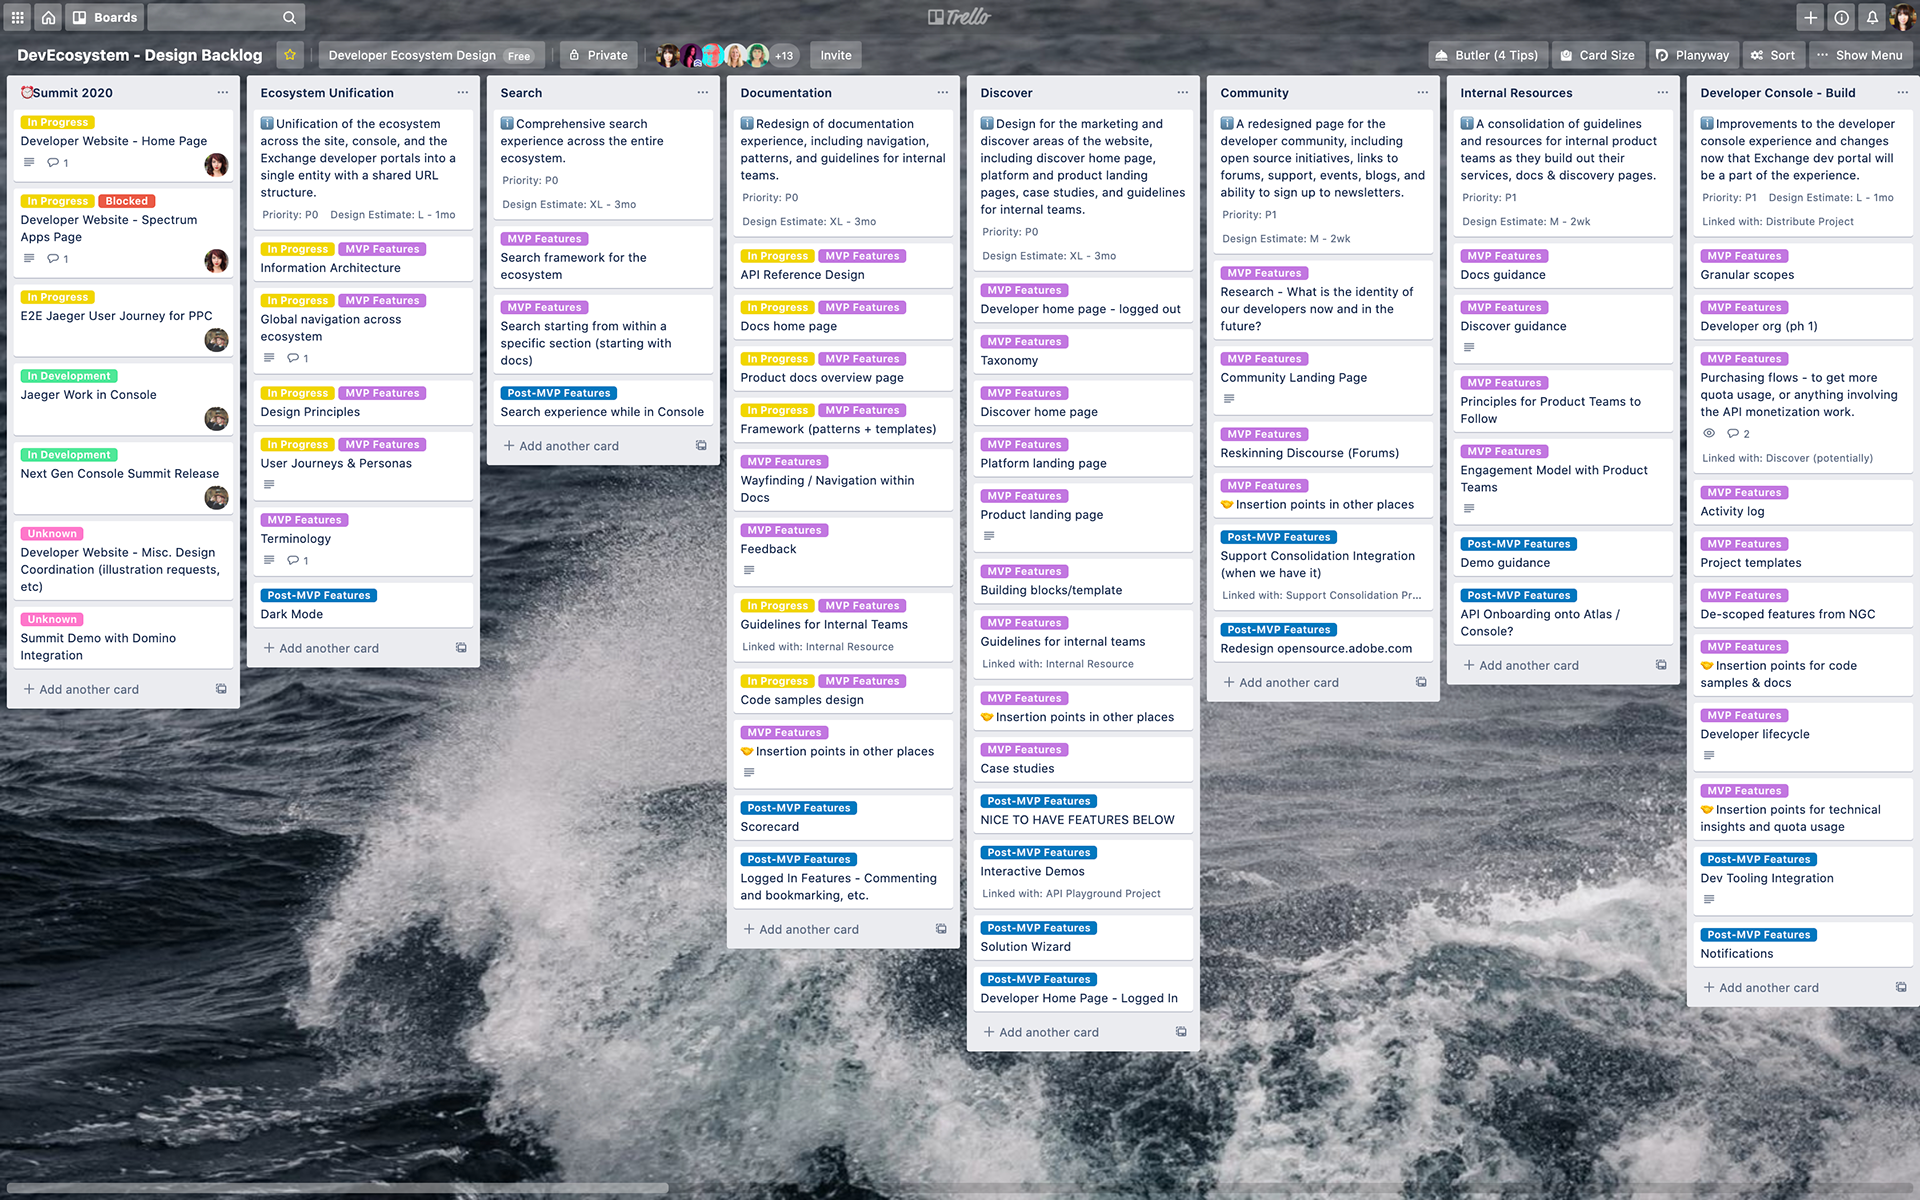
Task: Open Search list actions menu
Action: pos(702,92)
